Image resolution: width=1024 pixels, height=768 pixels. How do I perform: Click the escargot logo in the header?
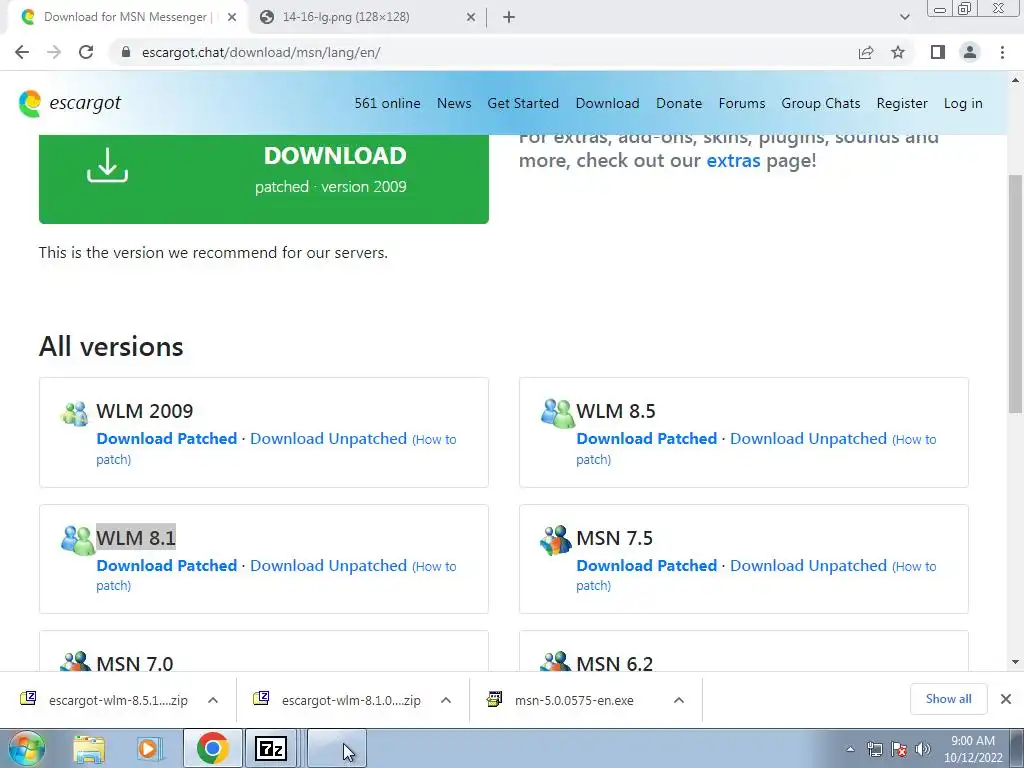(70, 103)
